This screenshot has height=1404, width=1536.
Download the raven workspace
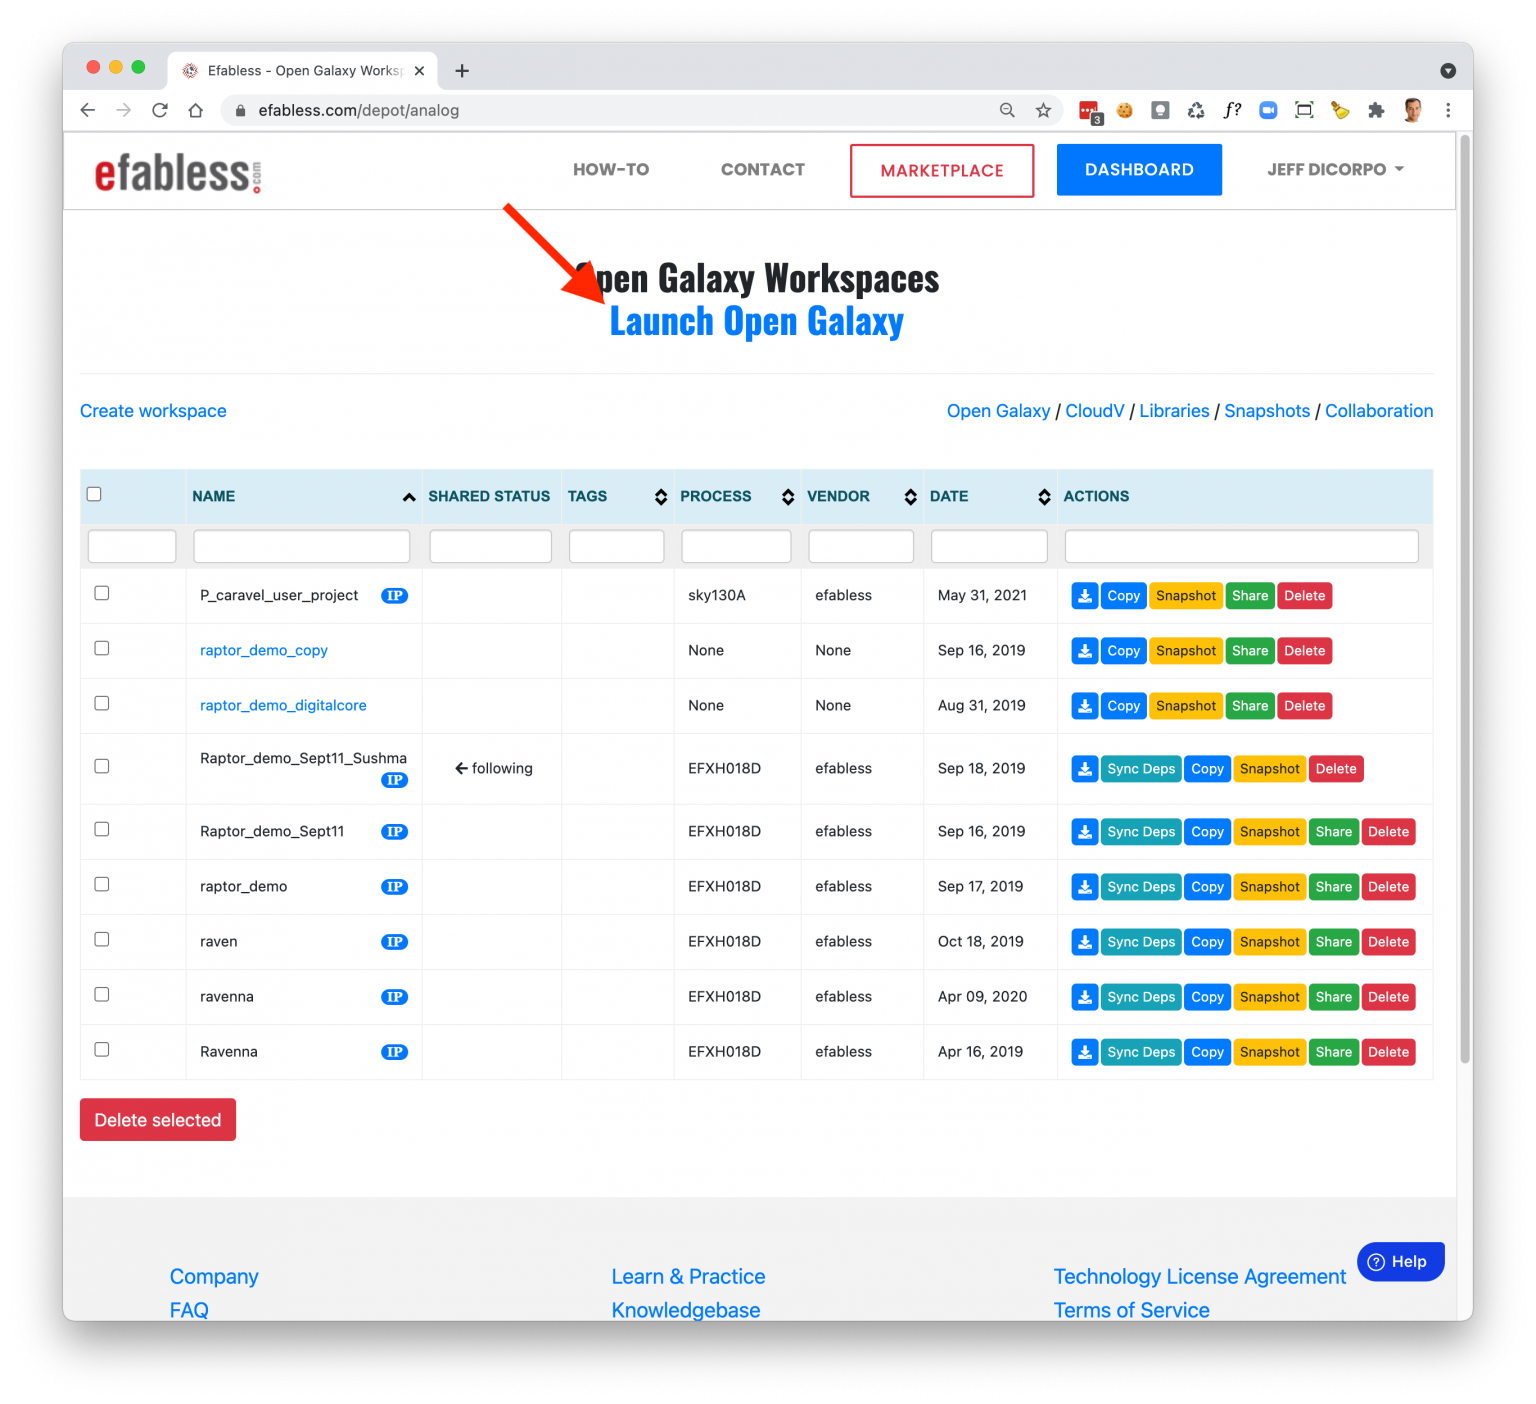[x=1084, y=942]
